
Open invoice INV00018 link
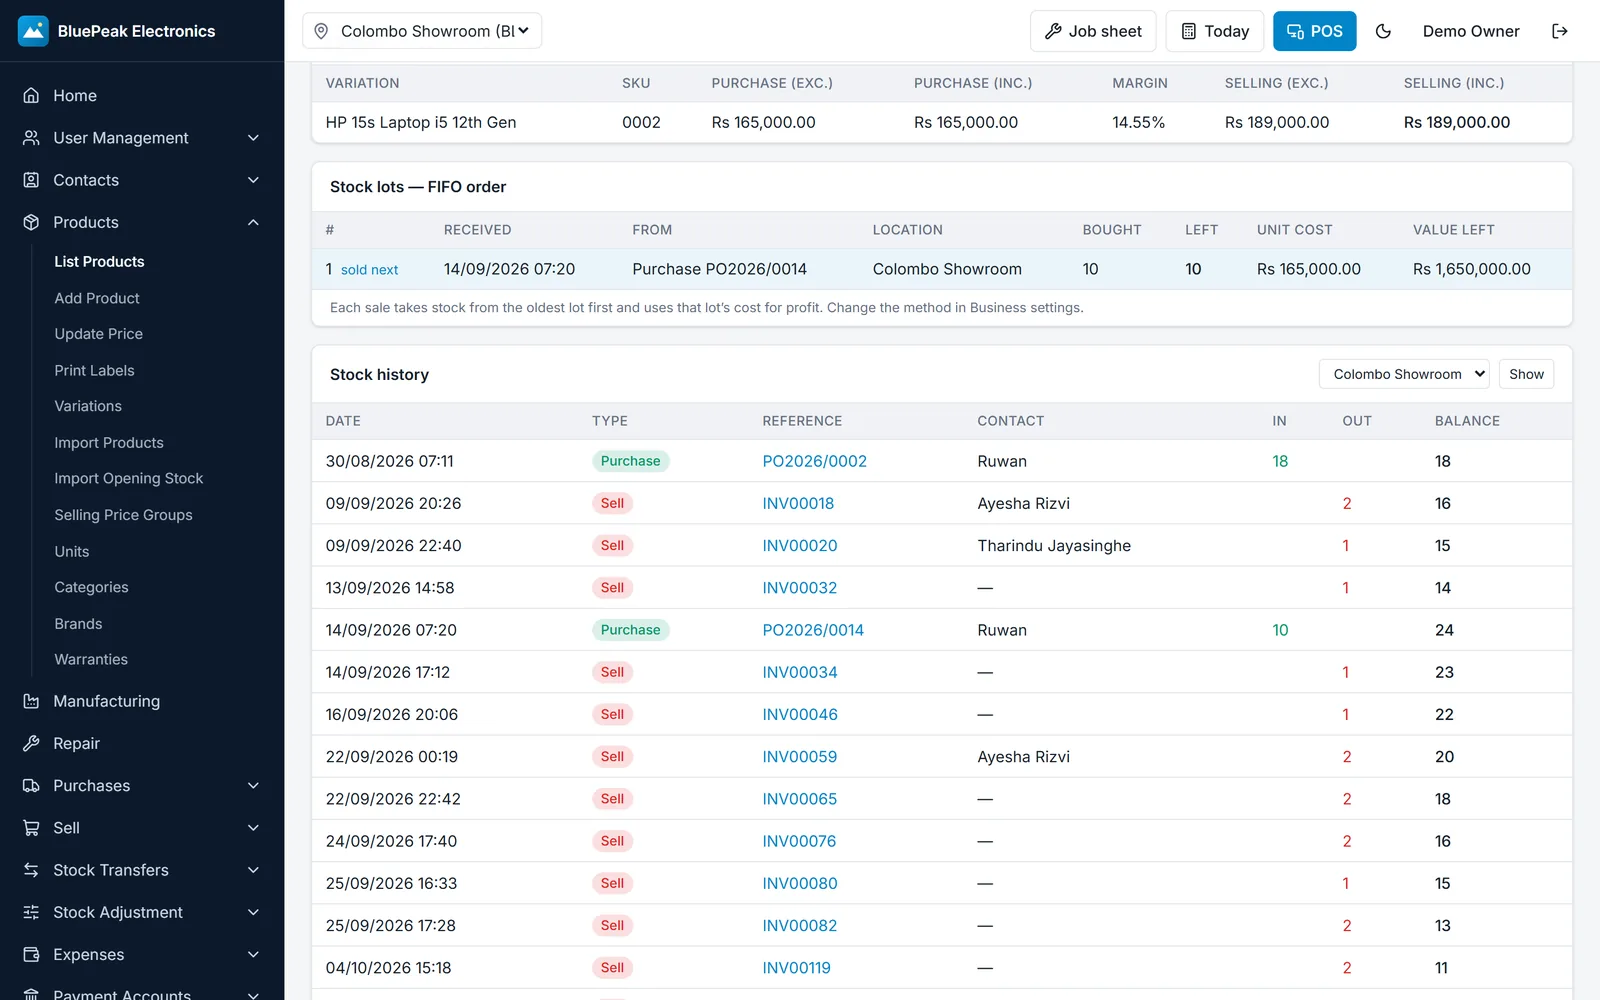(x=798, y=503)
